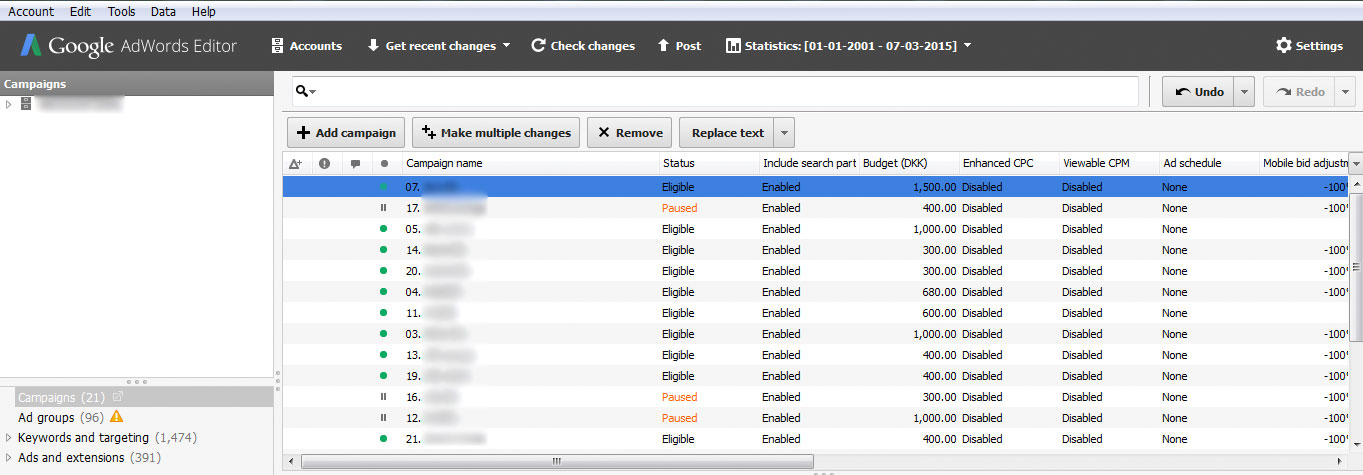Click the warning icon beside Ad groups

tap(117, 417)
